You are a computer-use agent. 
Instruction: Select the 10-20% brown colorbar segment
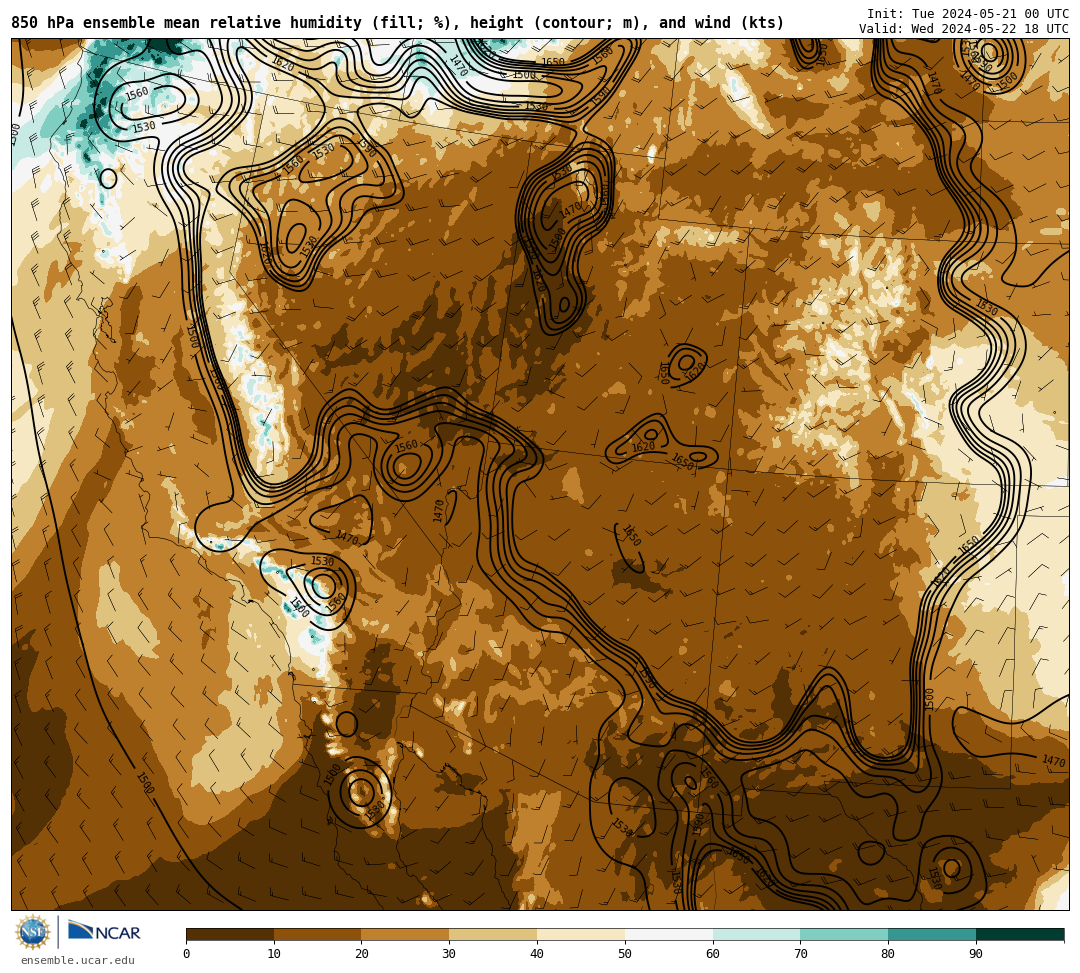coord(318,934)
